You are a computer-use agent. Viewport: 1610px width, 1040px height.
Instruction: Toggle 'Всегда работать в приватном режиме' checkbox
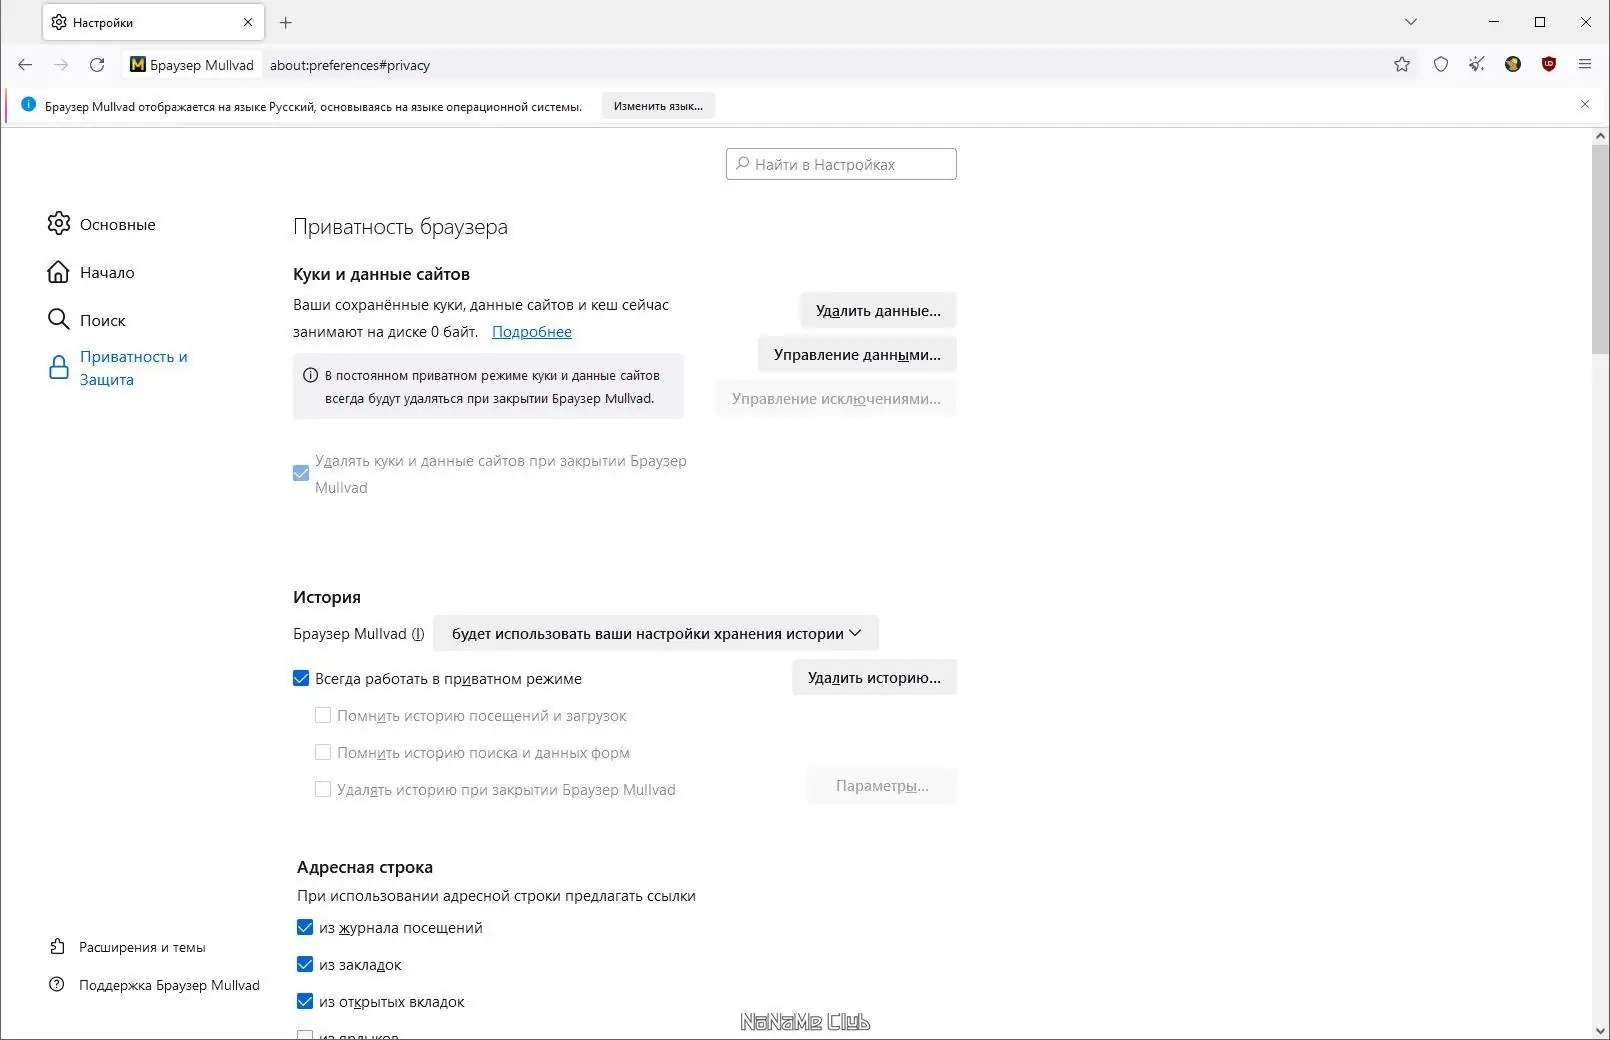301,678
